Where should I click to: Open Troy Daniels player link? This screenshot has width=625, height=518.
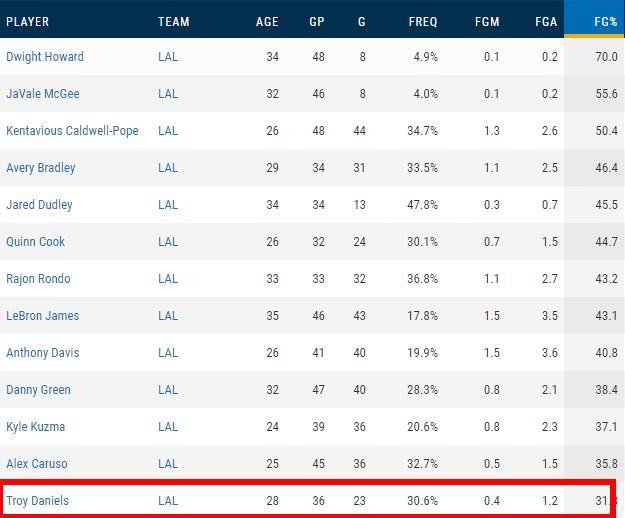pos(37,500)
